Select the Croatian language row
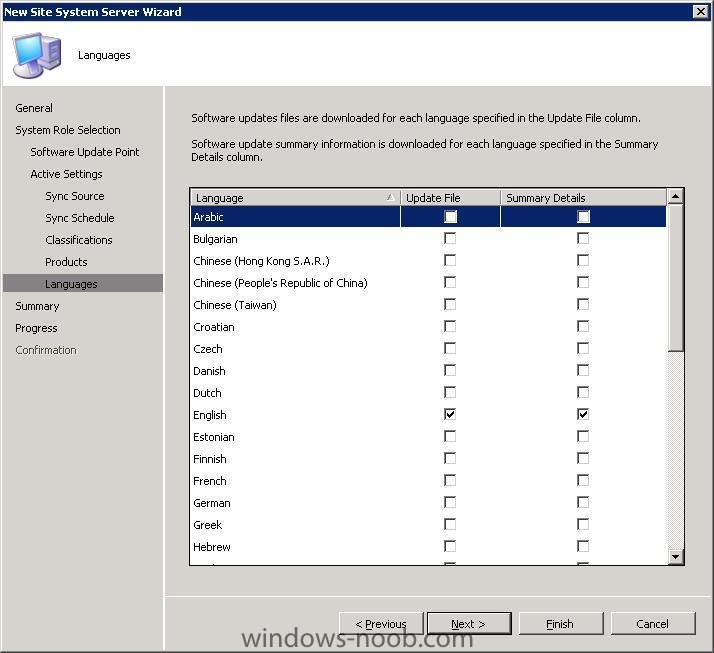The image size is (714, 653). click(x=428, y=326)
